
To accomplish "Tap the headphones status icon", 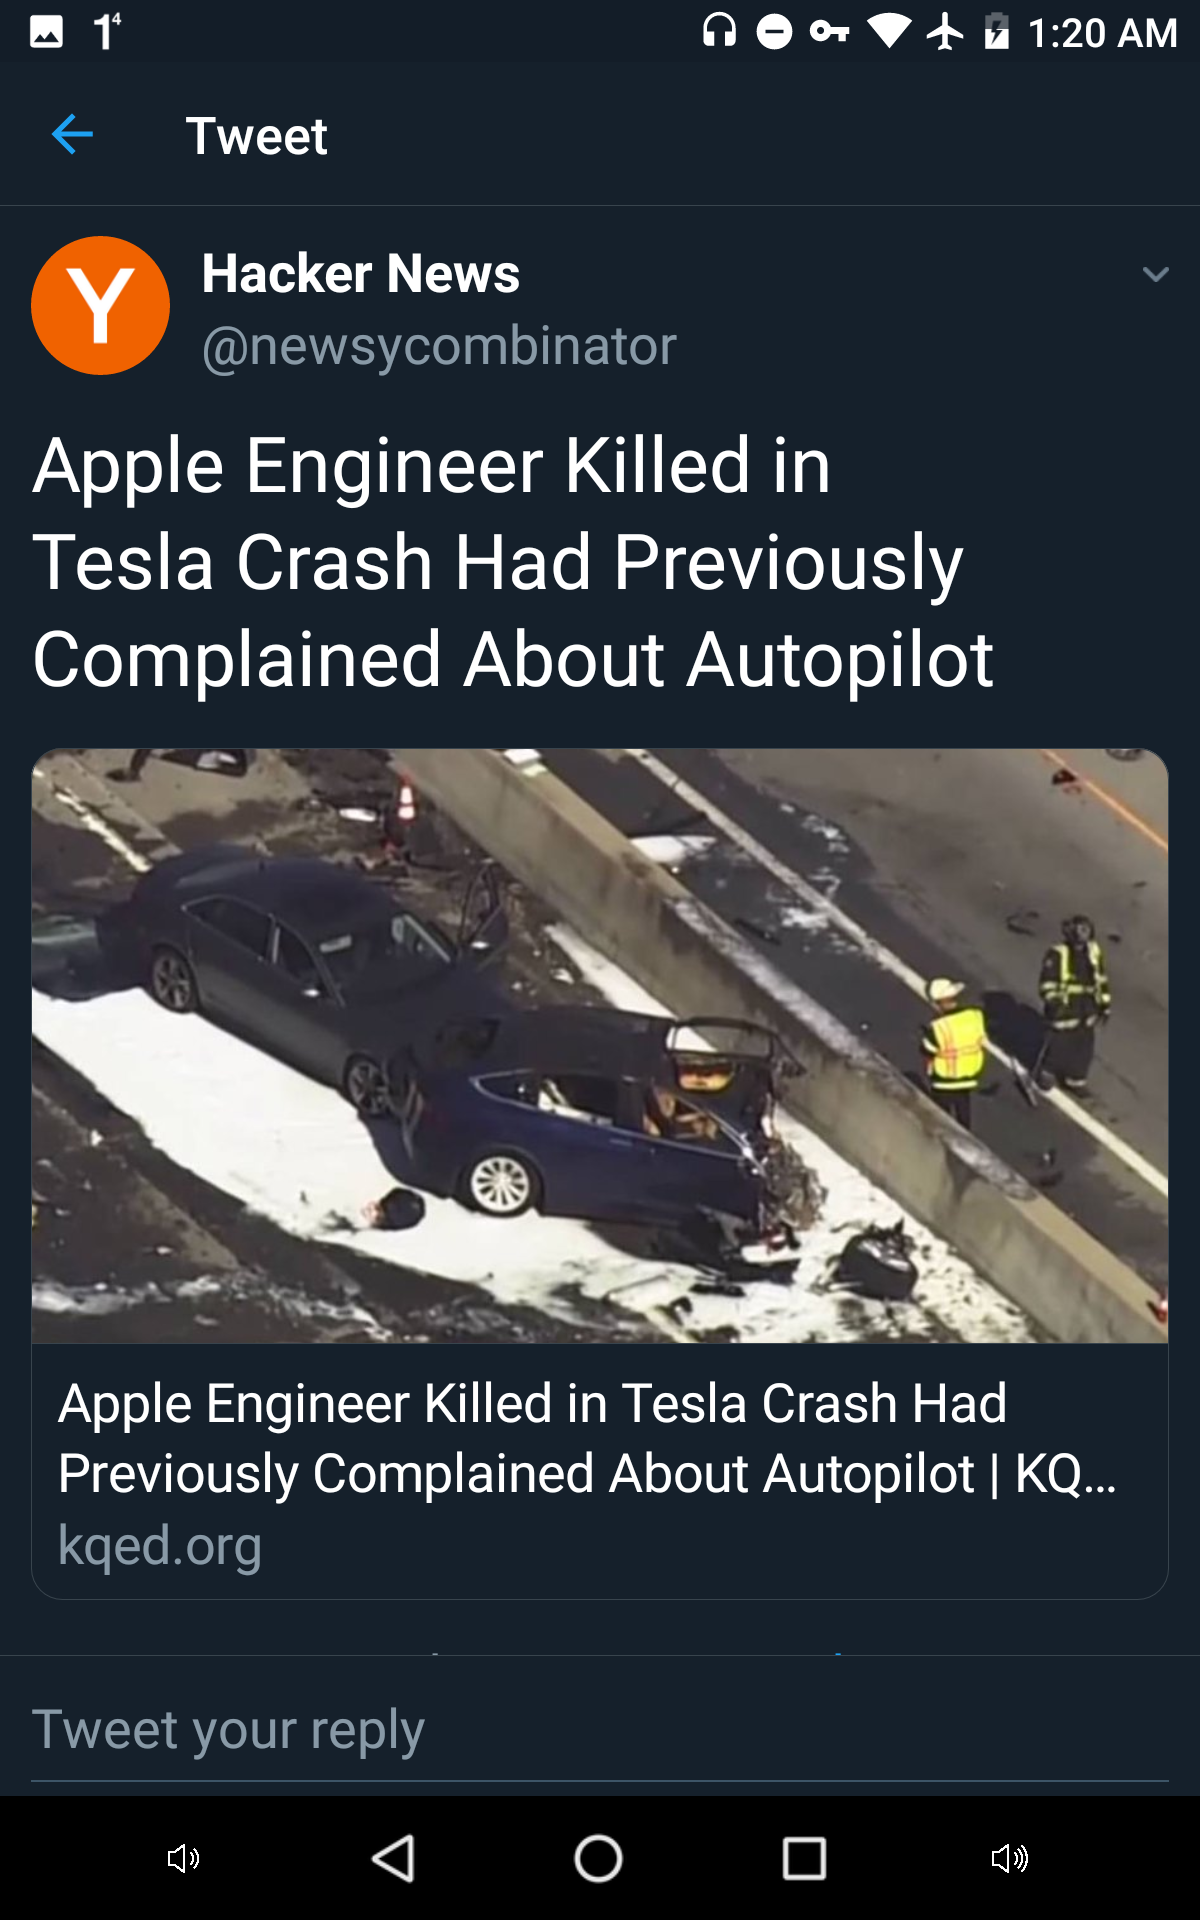I will (x=719, y=32).
